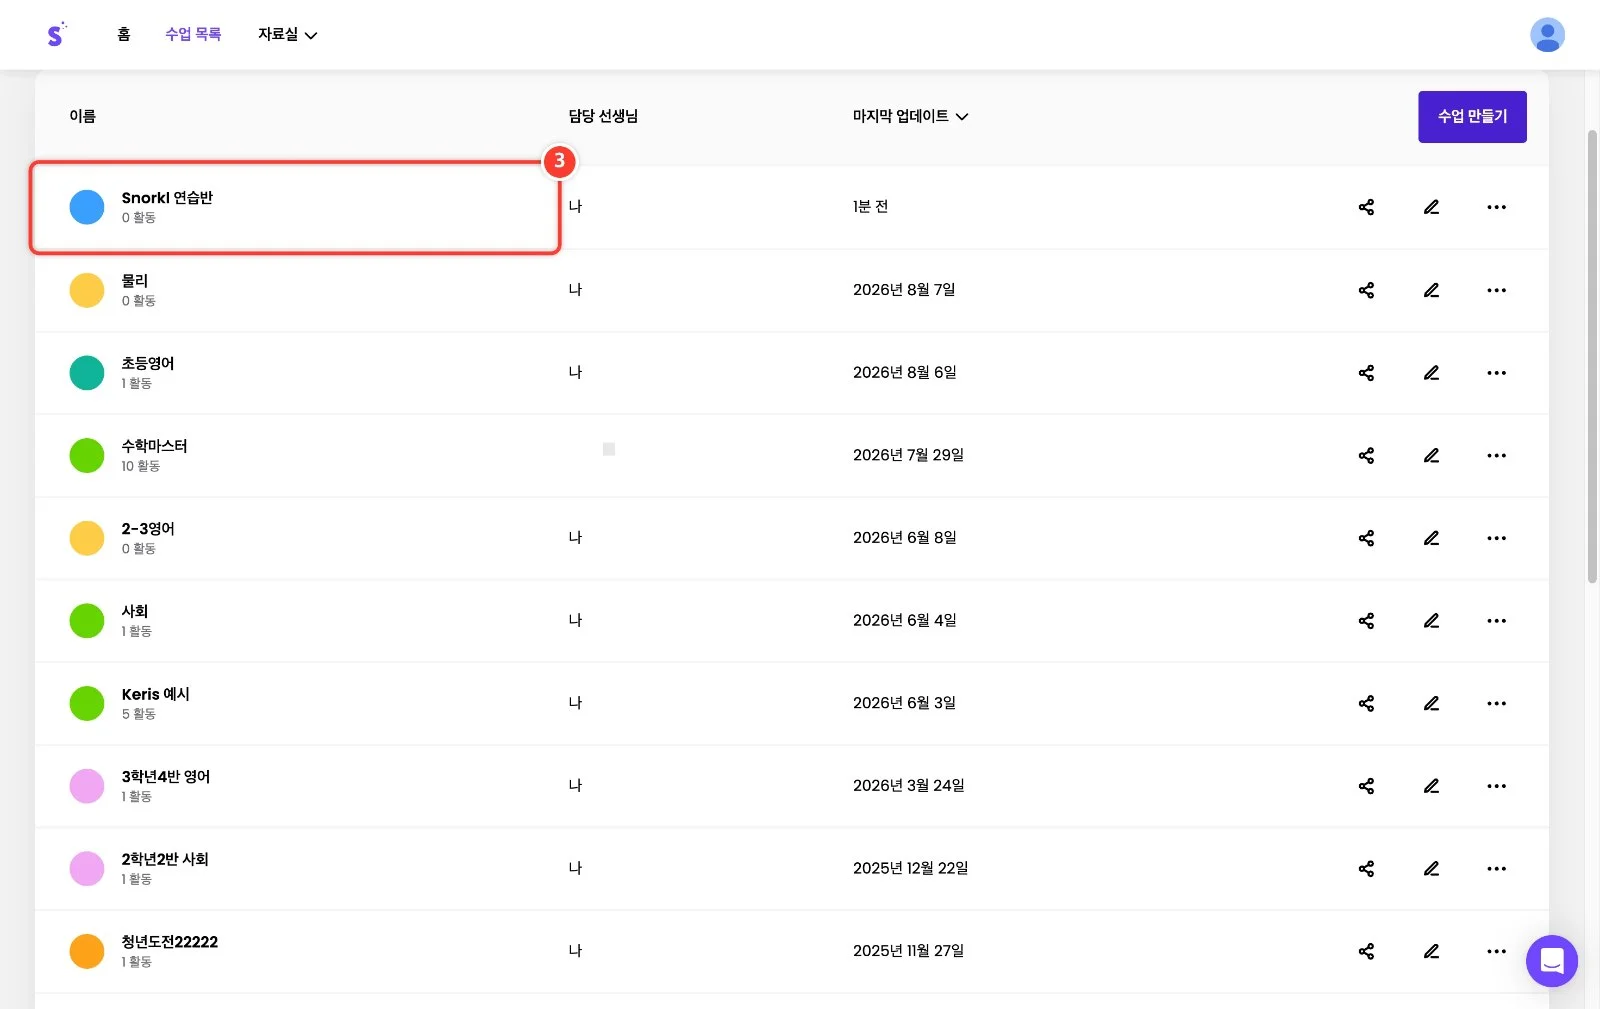Open the chat support bubble
Image resolution: width=1600 pixels, height=1009 pixels.
click(x=1551, y=961)
